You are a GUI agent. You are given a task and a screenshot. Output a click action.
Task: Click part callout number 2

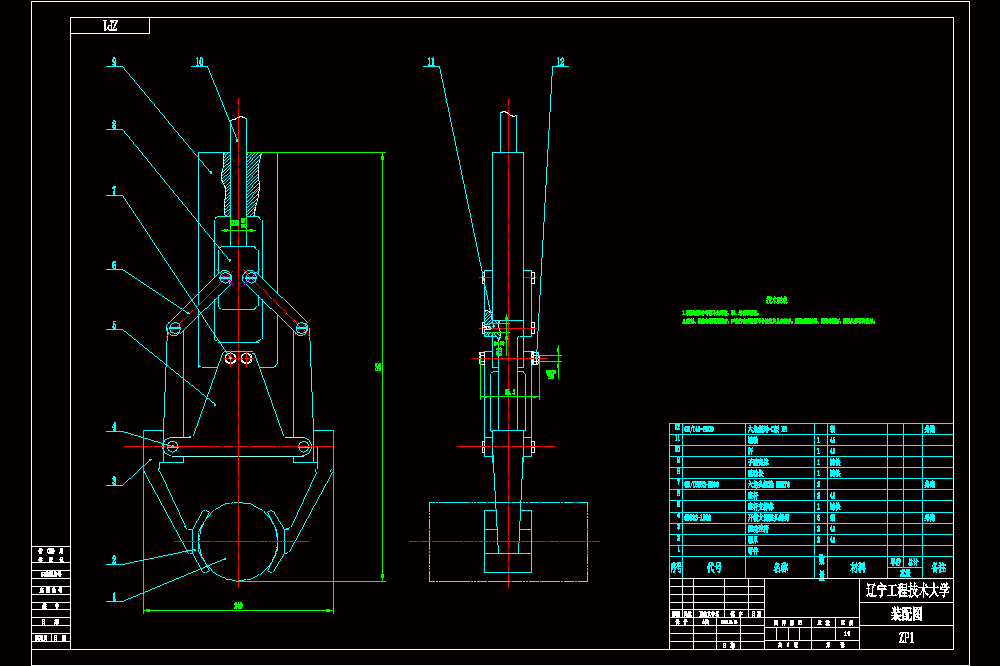pos(114,559)
